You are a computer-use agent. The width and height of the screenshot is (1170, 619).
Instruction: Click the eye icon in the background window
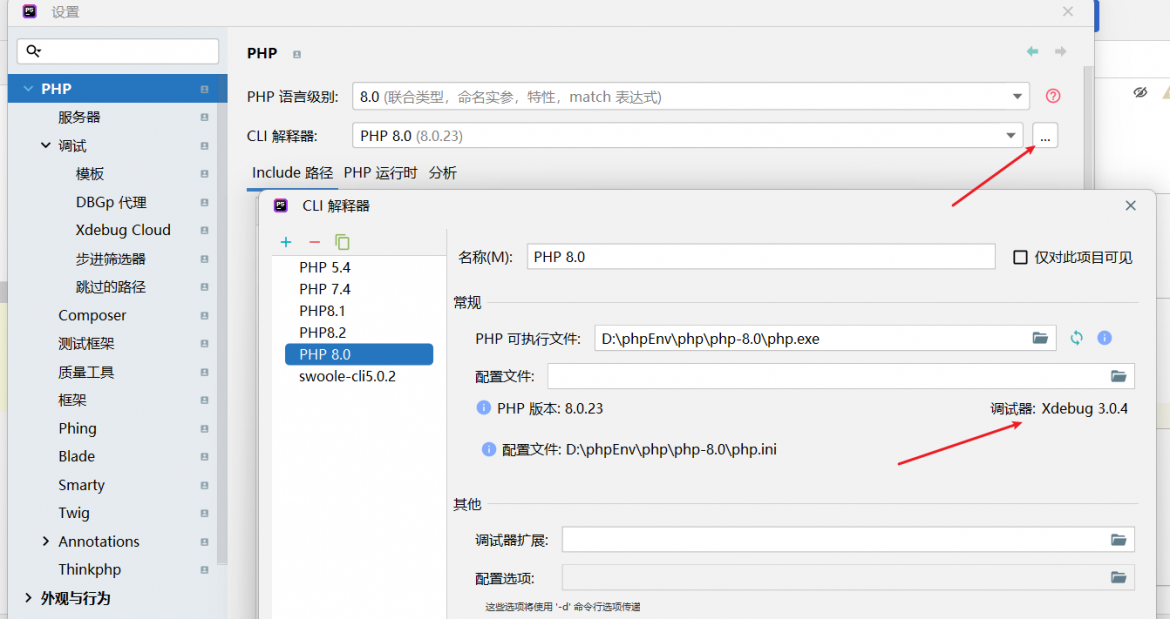pyautogui.click(x=1139, y=92)
